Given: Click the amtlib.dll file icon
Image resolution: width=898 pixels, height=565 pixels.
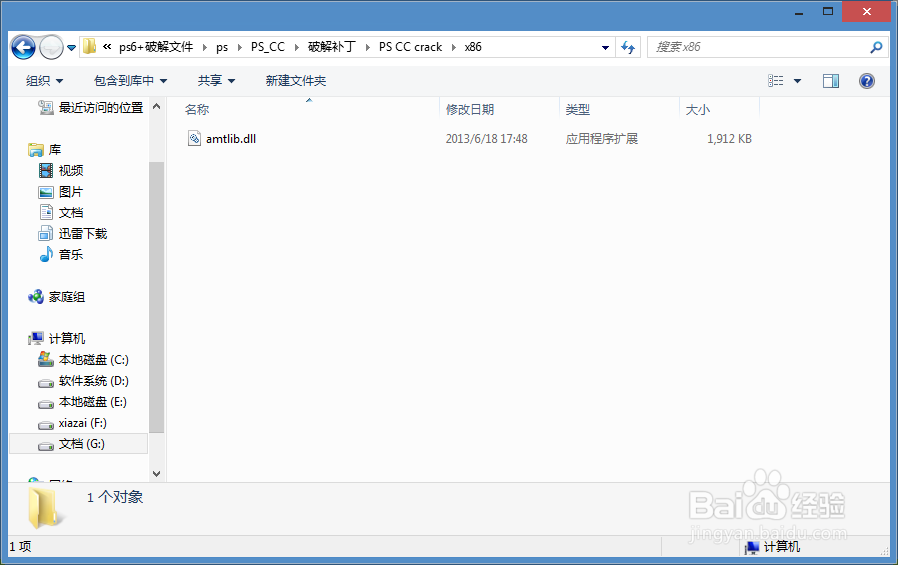Looking at the screenshot, I should [194, 139].
